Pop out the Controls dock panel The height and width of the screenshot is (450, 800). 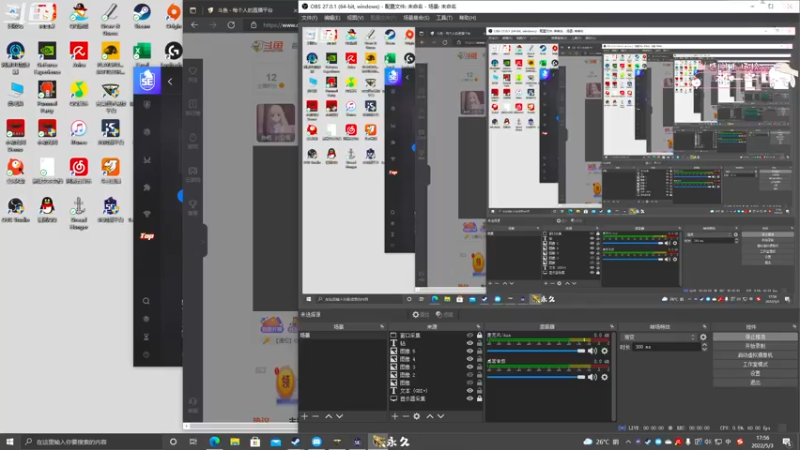[794, 327]
